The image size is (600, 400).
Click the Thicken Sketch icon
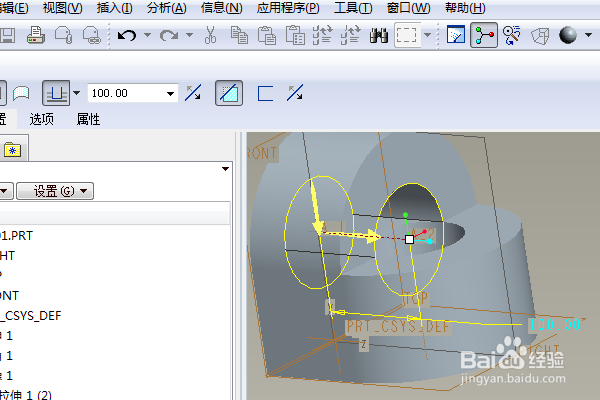(265, 93)
